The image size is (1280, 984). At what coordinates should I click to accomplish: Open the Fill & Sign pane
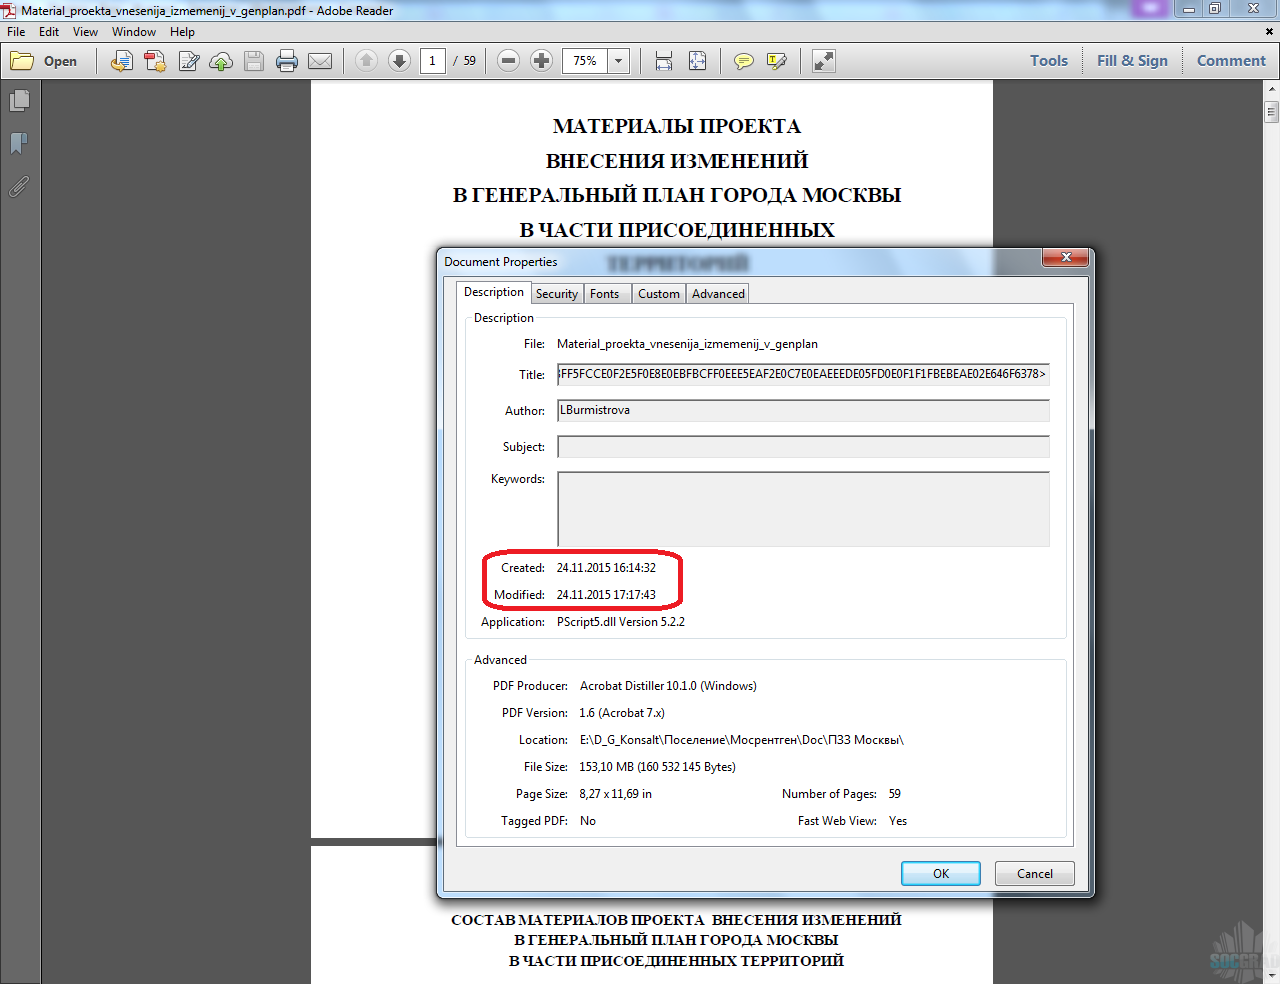pos(1132,61)
